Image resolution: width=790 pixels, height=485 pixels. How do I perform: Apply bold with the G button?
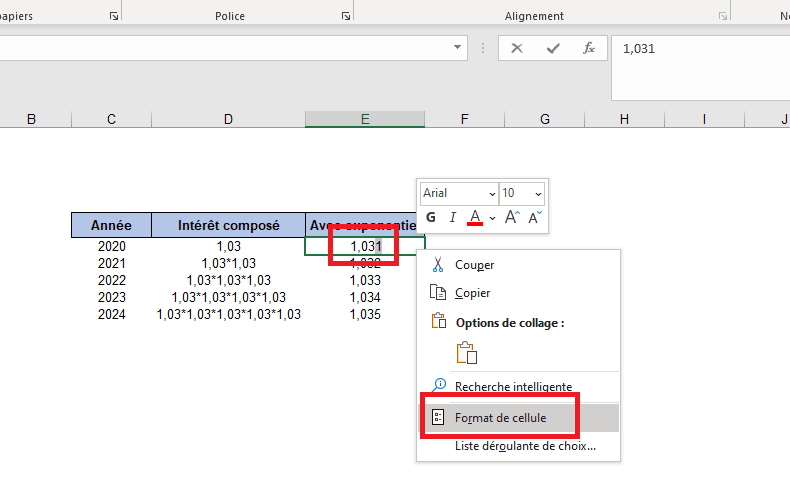tap(431, 218)
